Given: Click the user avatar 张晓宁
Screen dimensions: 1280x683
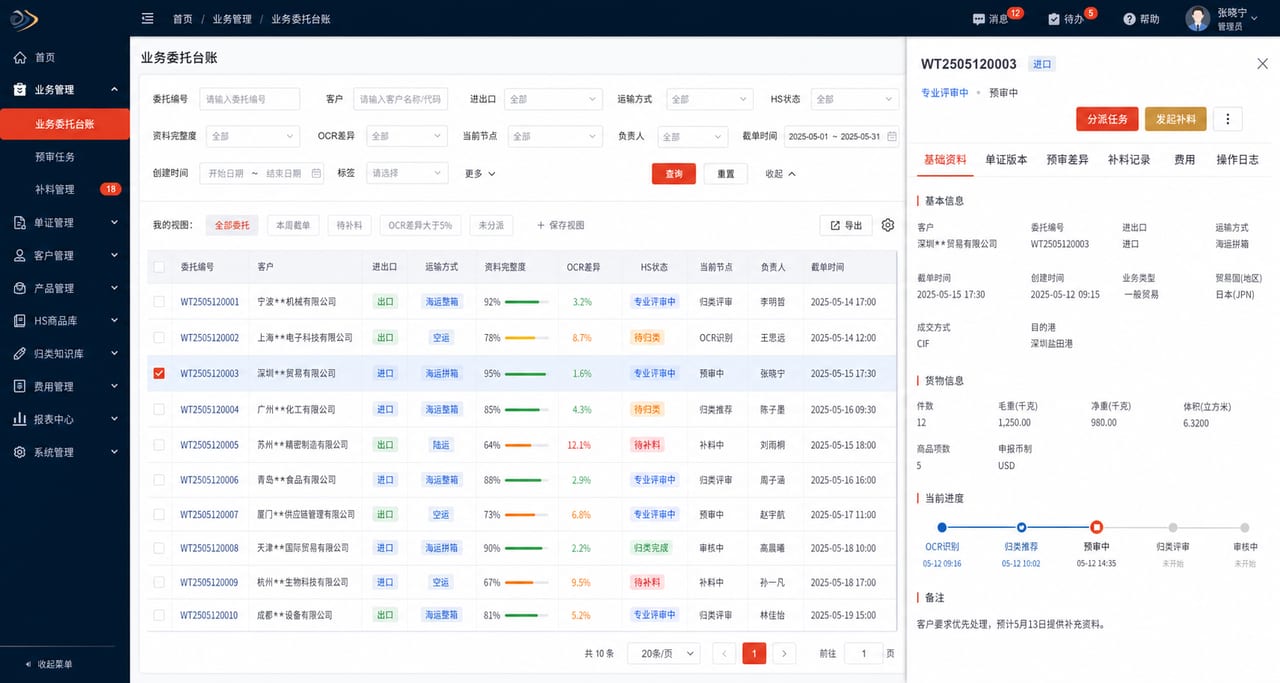Looking at the screenshot, I should [x=1197, y=19].
